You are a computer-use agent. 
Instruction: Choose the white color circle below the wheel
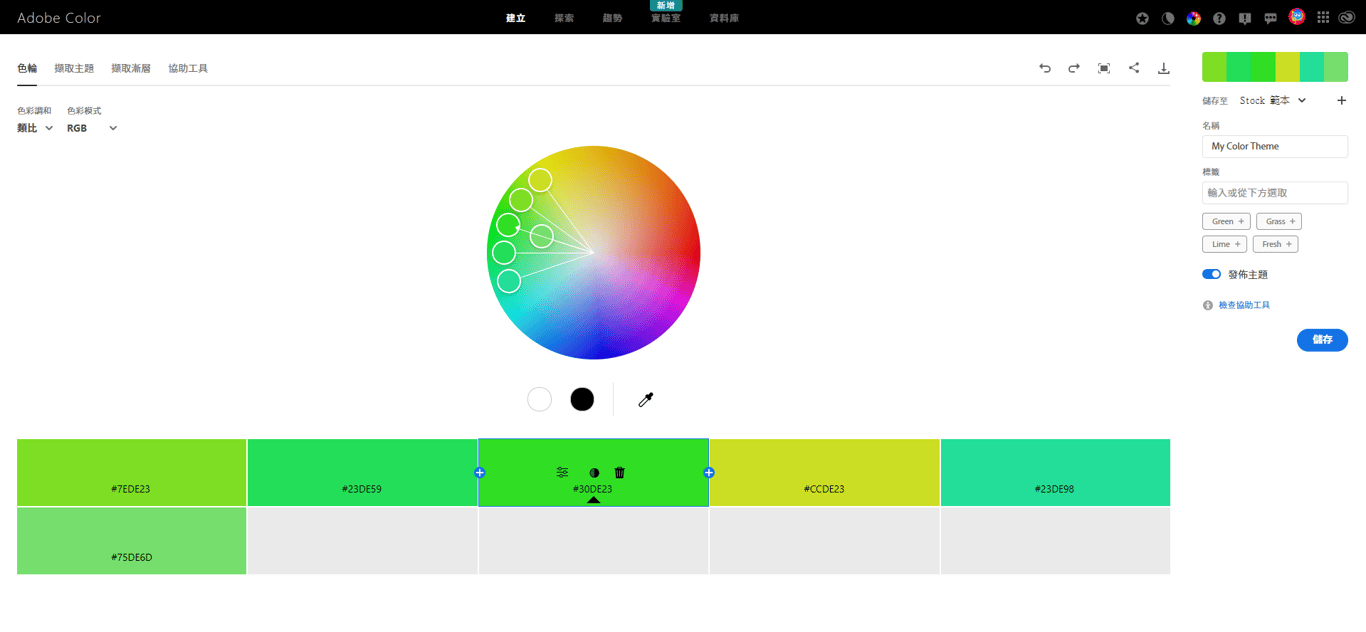(539, 399)
